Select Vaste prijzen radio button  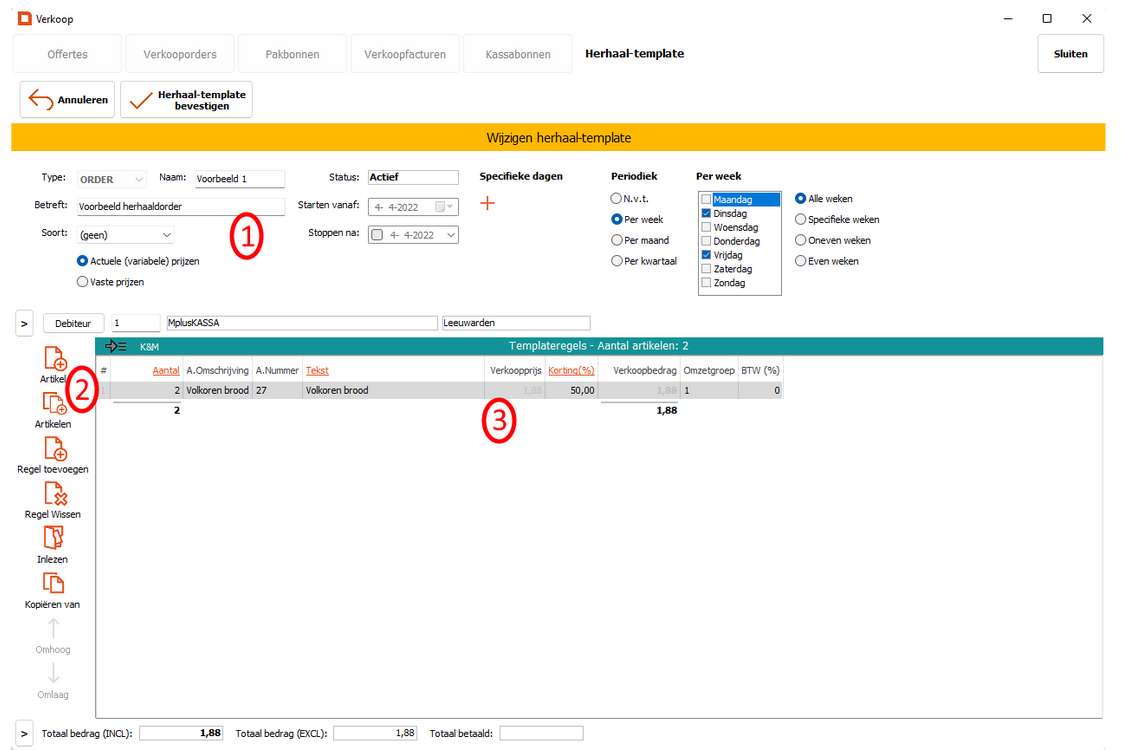(83, 282)
